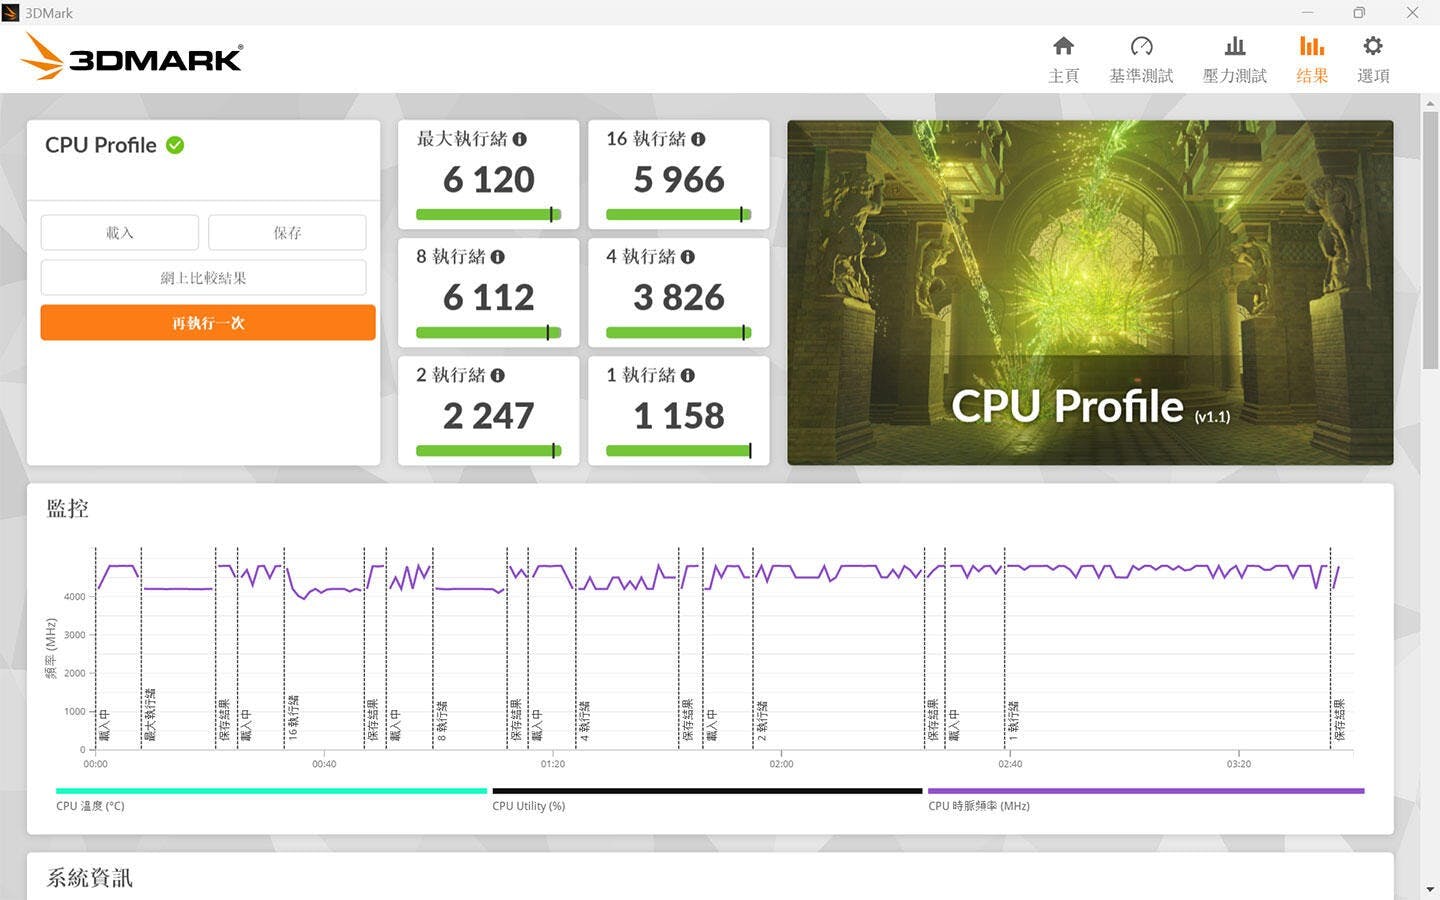Open the Benchmarks (基準測試) gauge icon

click(1141, 47)
